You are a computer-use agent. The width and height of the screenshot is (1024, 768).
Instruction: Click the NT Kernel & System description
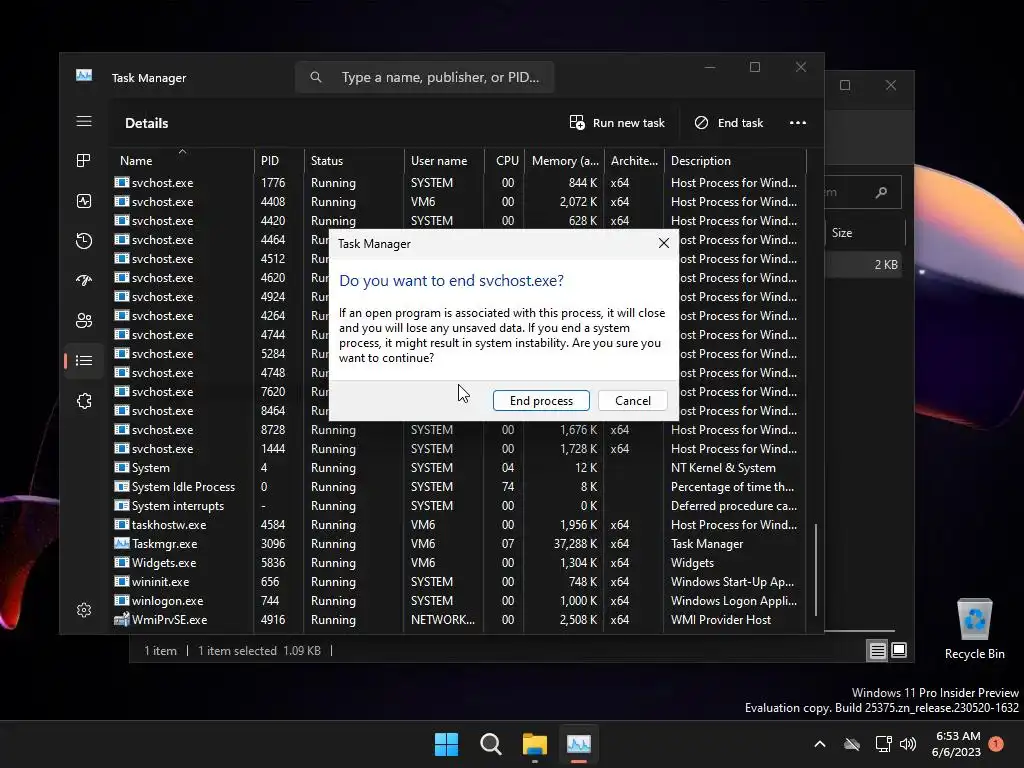(x=723, y=468)
